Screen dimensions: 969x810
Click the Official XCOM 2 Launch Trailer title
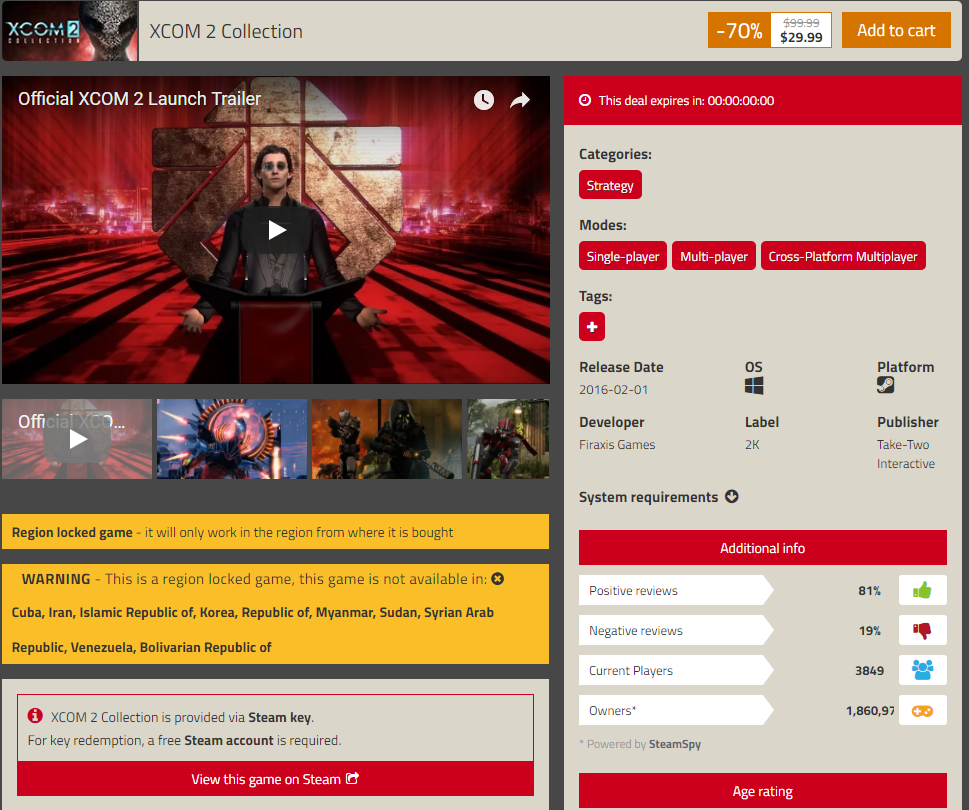[140, 99]
